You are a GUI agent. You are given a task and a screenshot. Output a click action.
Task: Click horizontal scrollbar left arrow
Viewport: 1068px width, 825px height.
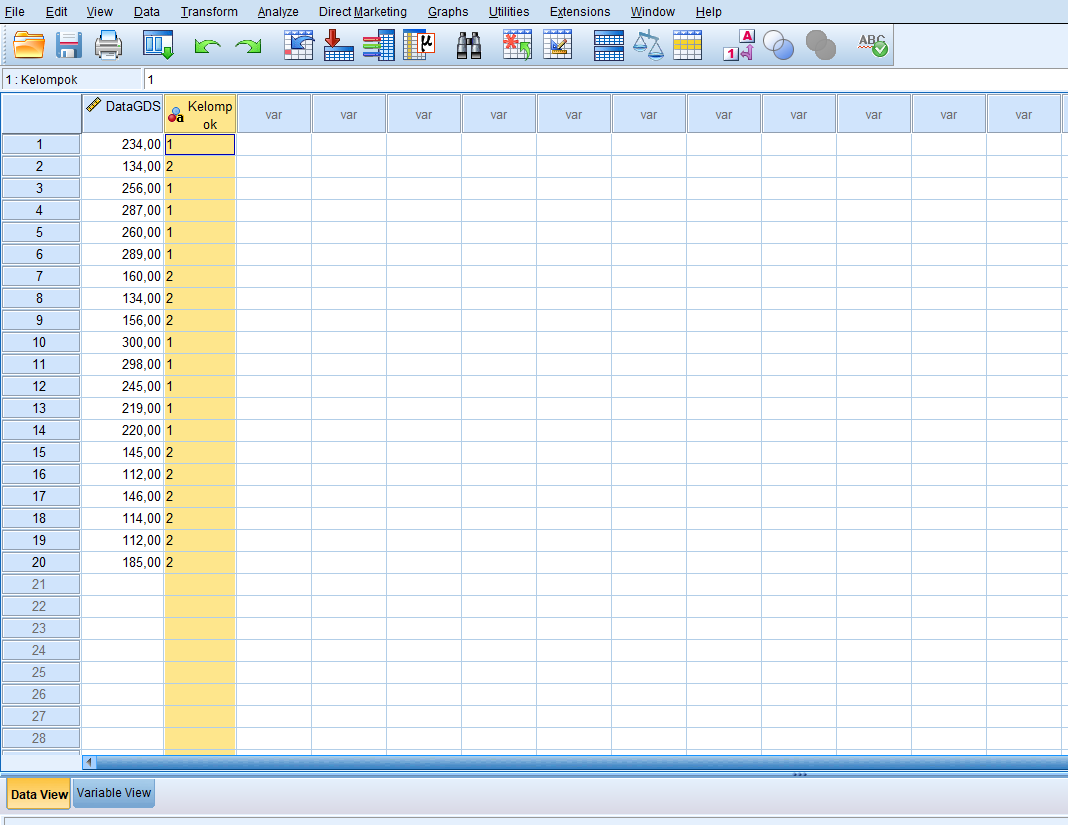tap(89, 762)
